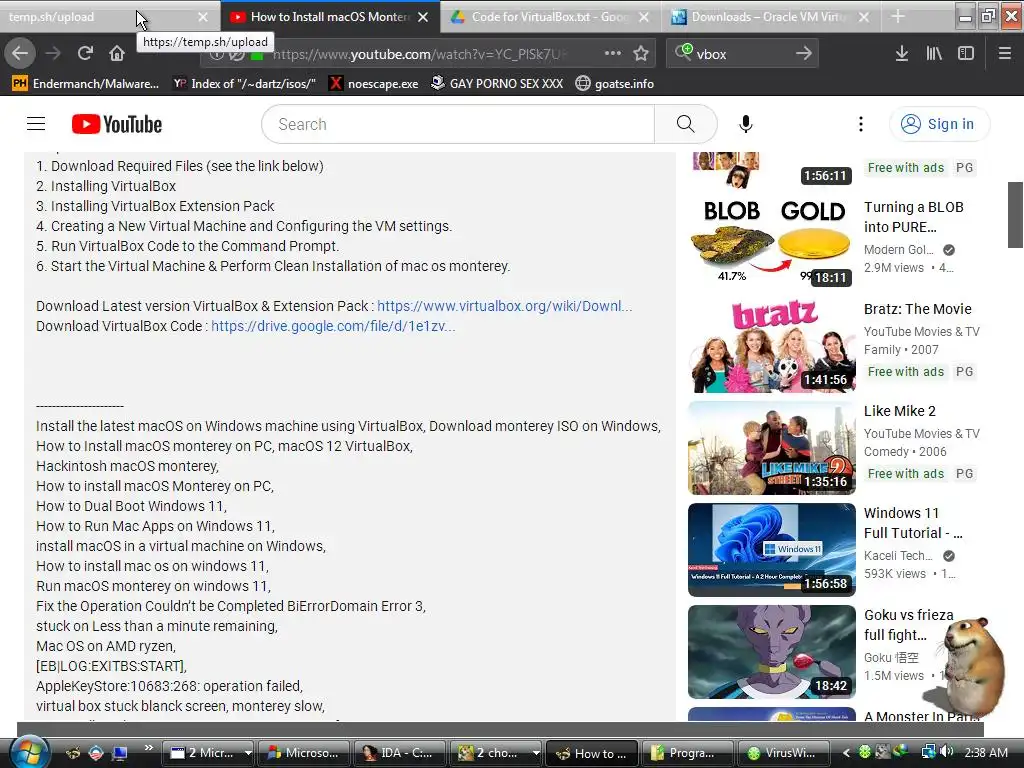Open the Goku vs frieza video thumbnail
Viewport: 1024px width, 768px height.
[771, 652]
